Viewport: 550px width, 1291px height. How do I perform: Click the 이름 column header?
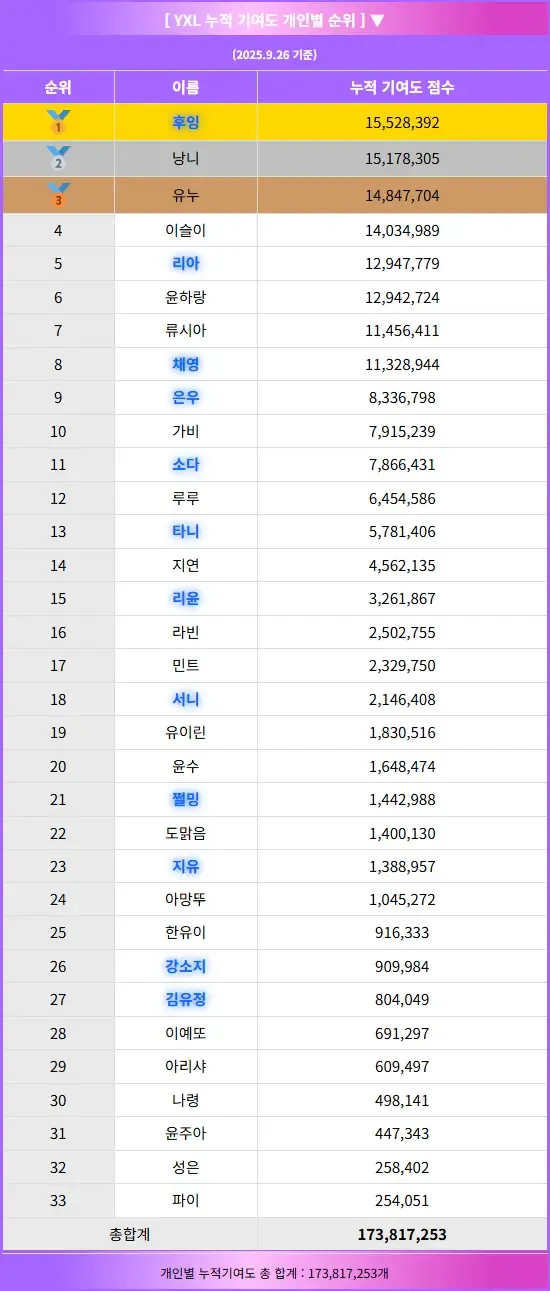(186, 87)
